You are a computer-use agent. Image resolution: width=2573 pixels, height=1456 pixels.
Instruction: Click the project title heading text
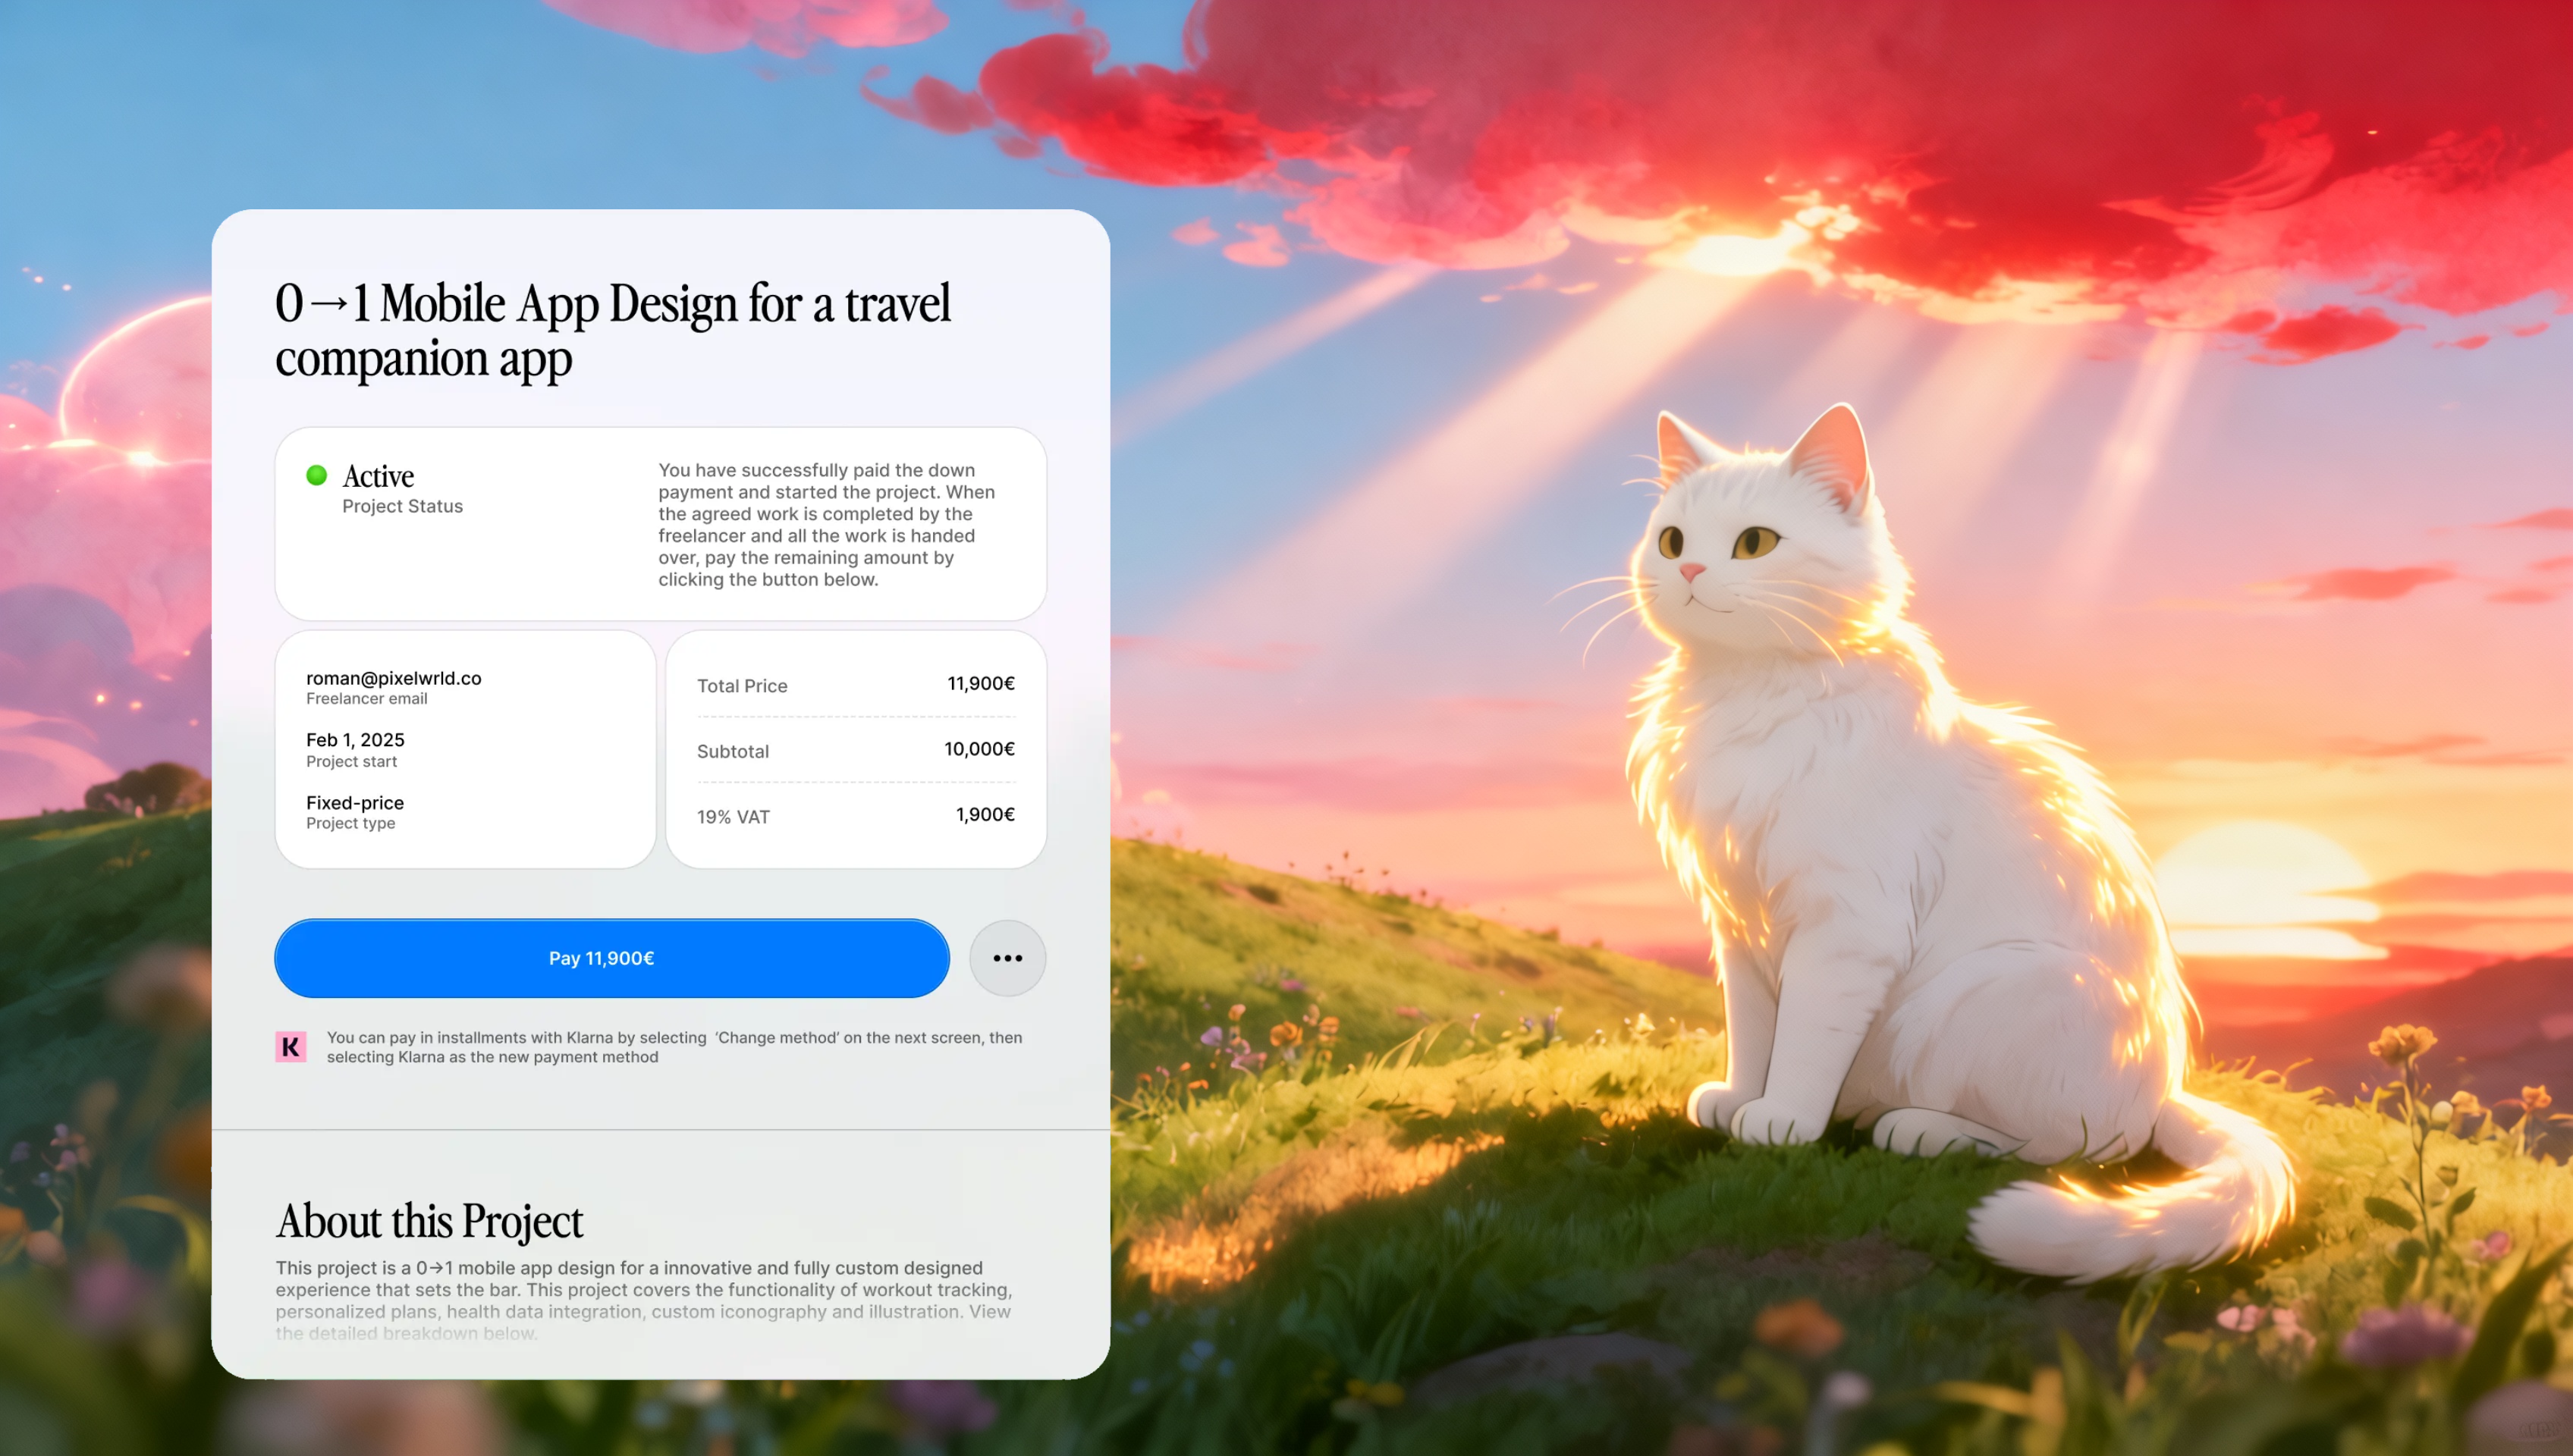[x=612, y=330]
